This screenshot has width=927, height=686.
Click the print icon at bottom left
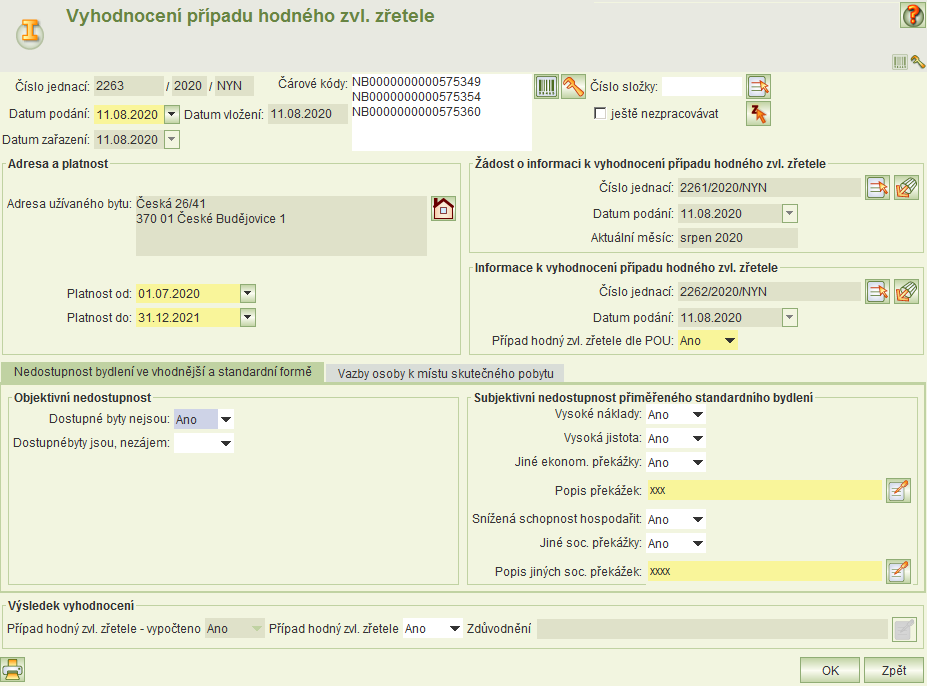tap(13, 669)
